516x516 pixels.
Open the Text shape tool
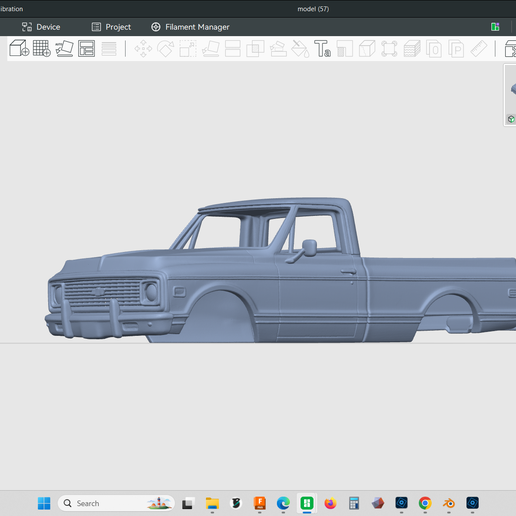pos(322,49)
